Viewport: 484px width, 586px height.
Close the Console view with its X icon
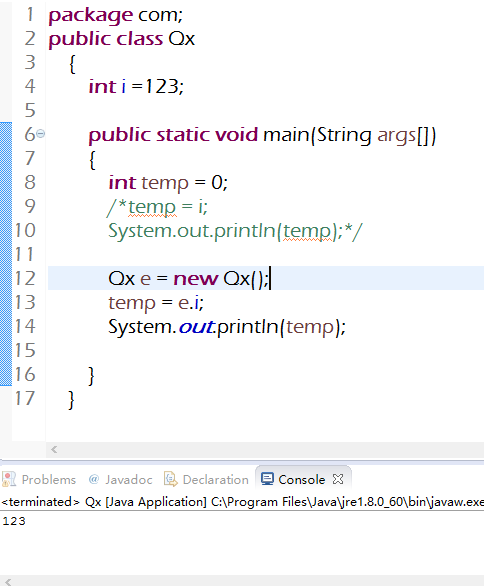338,479
